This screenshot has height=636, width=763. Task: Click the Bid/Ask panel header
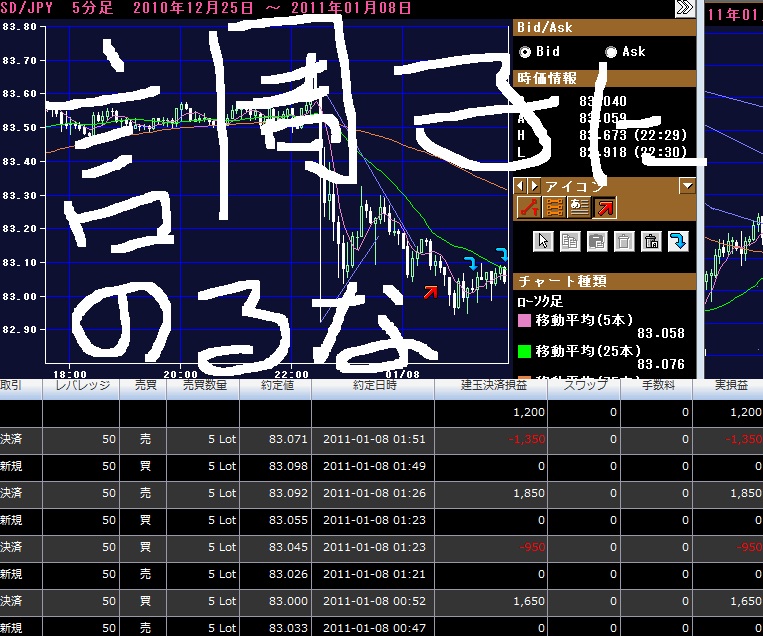(x=604, y=27)
